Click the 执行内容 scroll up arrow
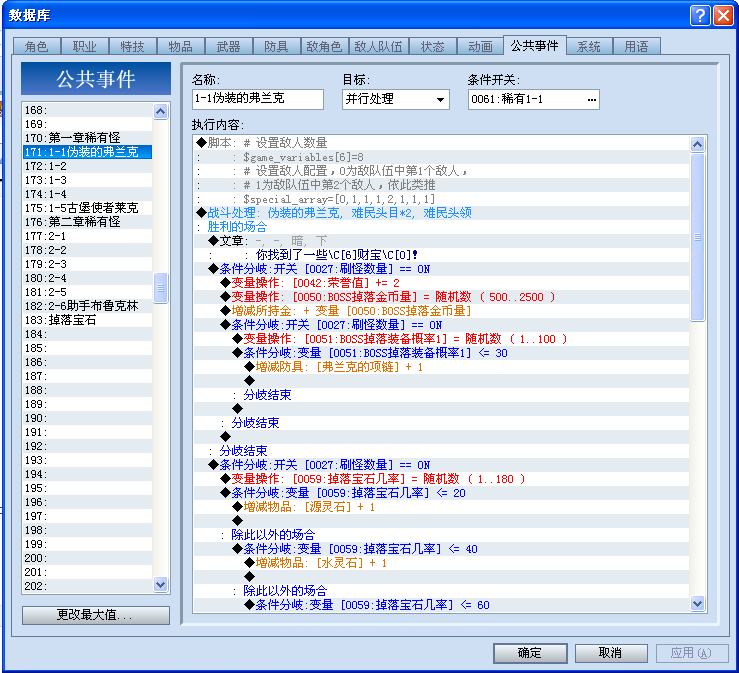The height and width of the screenshot is (673, 739). click(x=697, y=144)
